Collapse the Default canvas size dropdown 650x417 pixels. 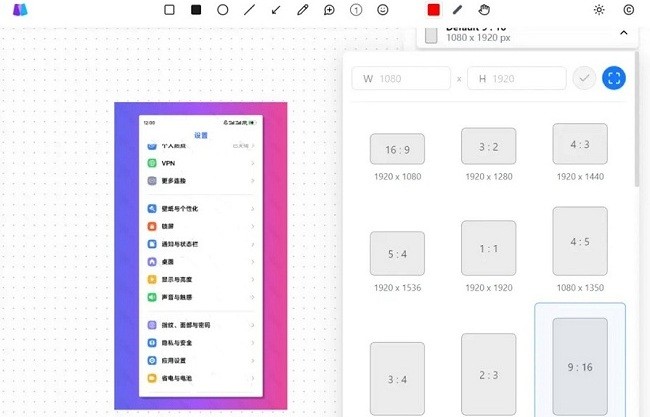point(623,33)
